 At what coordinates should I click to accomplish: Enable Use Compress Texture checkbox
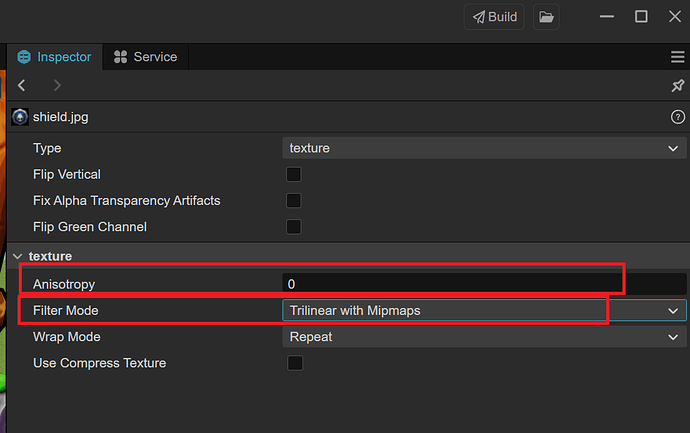coord(294,363)
